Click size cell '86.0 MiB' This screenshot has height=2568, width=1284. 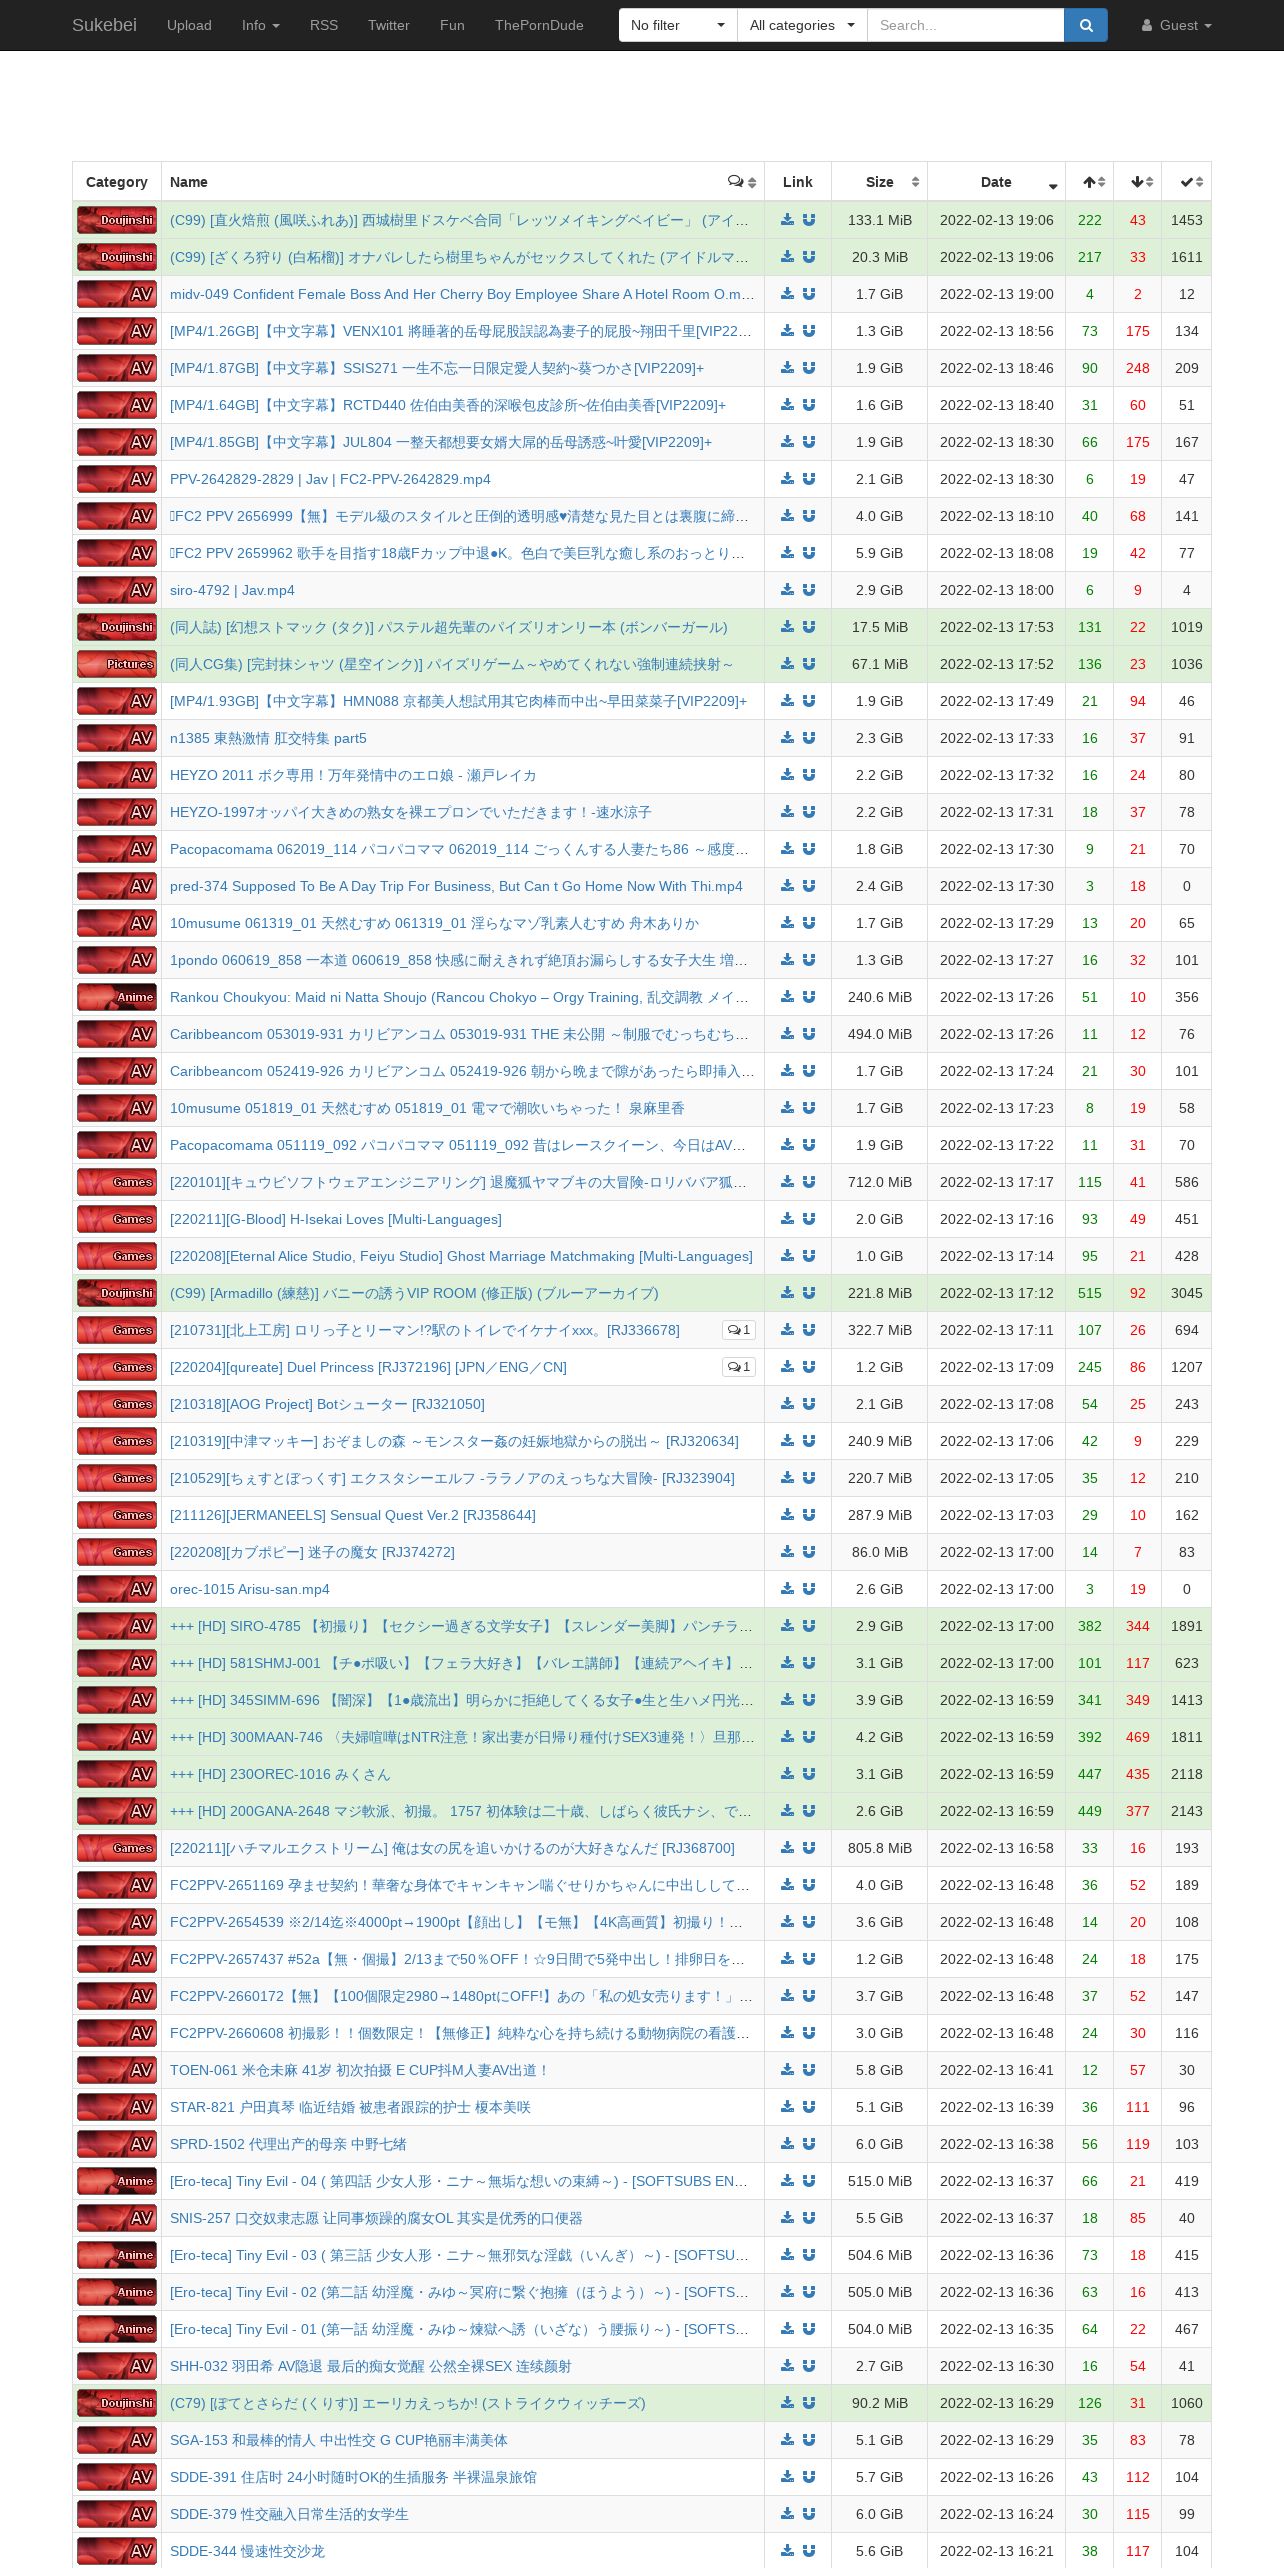[880, 1552]
